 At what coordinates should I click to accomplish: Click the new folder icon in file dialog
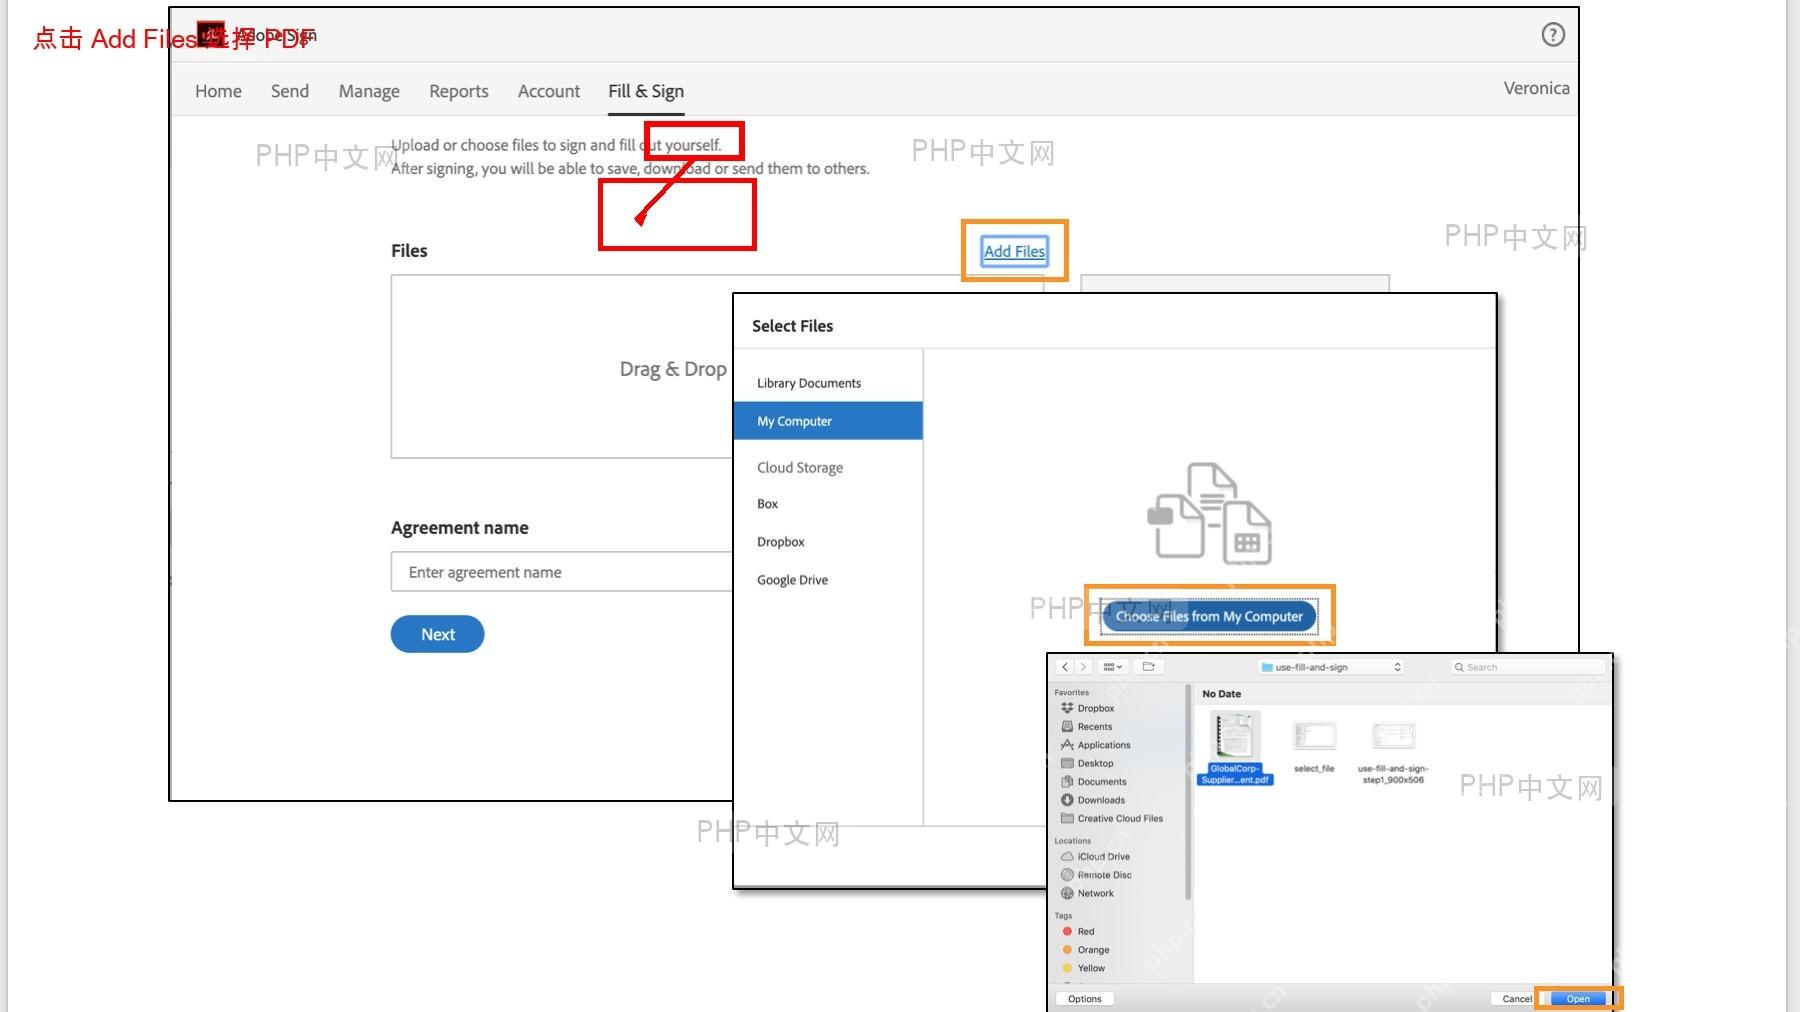pos(1149,667)
